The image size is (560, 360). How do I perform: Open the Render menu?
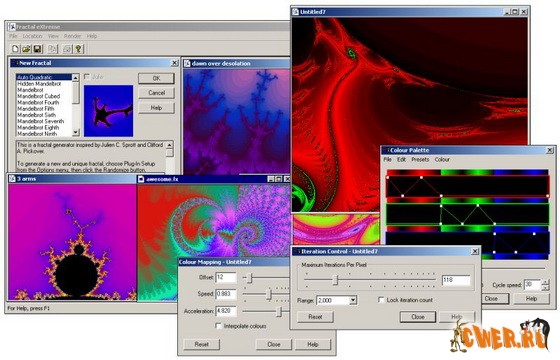pyautogui.click(x=72, y=36)
